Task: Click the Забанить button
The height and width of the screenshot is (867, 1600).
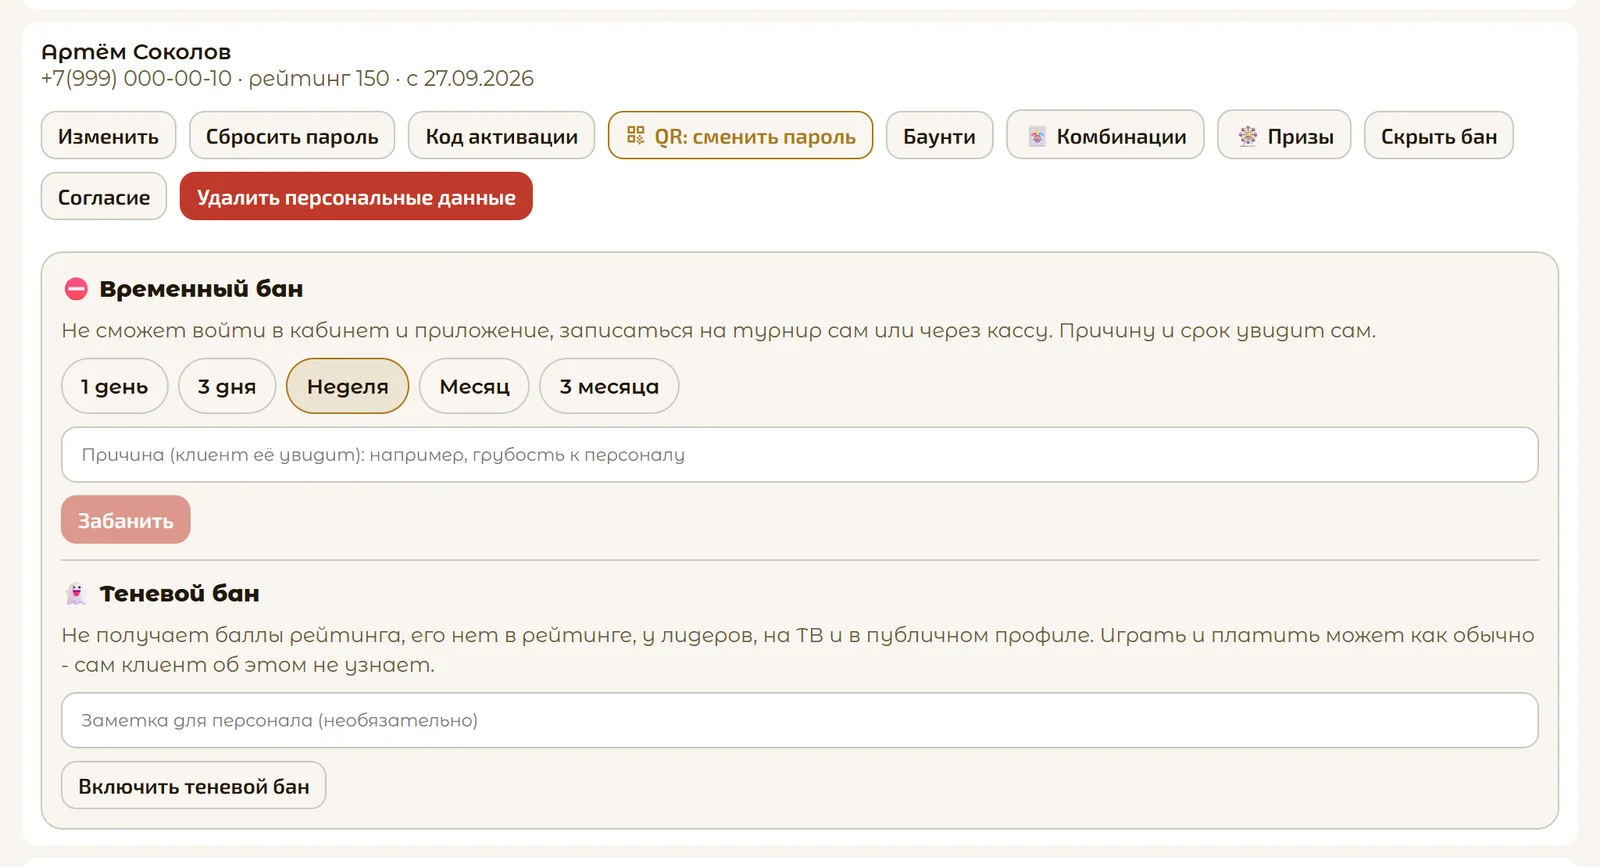Action: tap(126, 520)
